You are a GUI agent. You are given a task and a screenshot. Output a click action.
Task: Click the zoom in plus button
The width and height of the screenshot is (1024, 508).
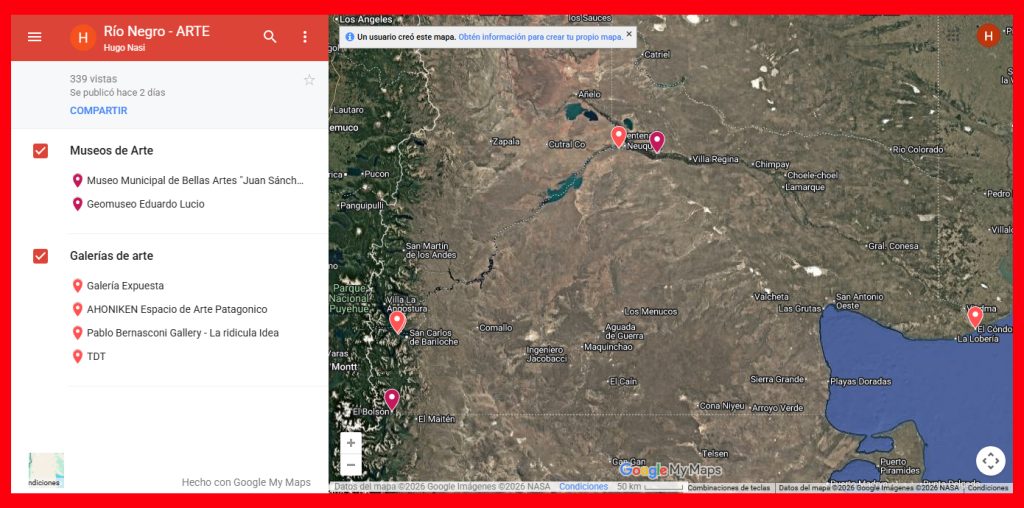[x=351, y=443]
